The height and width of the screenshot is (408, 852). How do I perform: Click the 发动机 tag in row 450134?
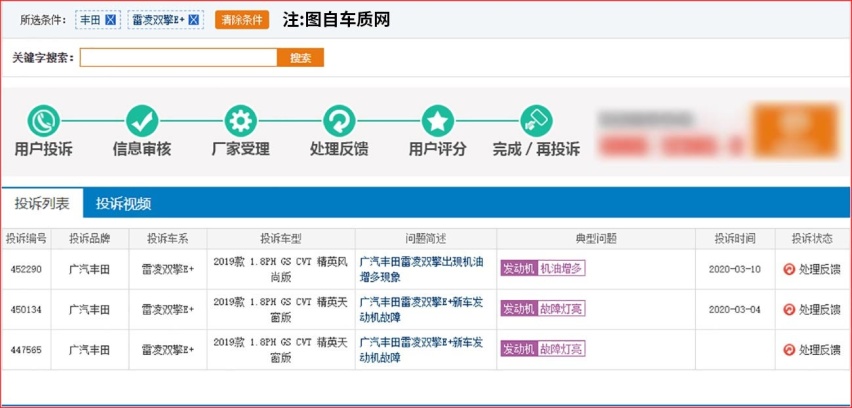pos(519,309)
